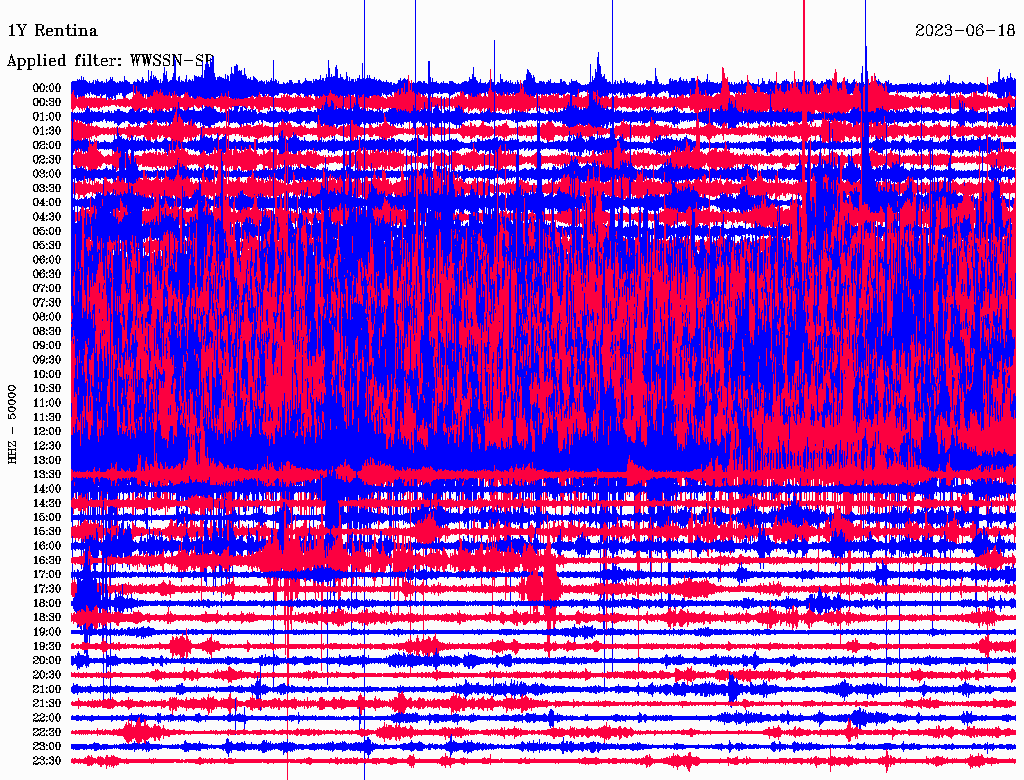The height and width of the screenshot is (780, 1024).
Task: Select the 19:30 time label
Action: 47,647
